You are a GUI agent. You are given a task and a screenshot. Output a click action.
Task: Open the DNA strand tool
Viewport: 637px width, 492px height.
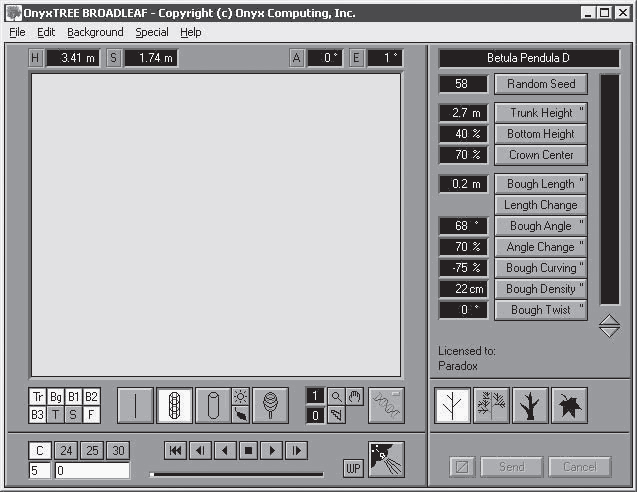(x=386, y=405)
